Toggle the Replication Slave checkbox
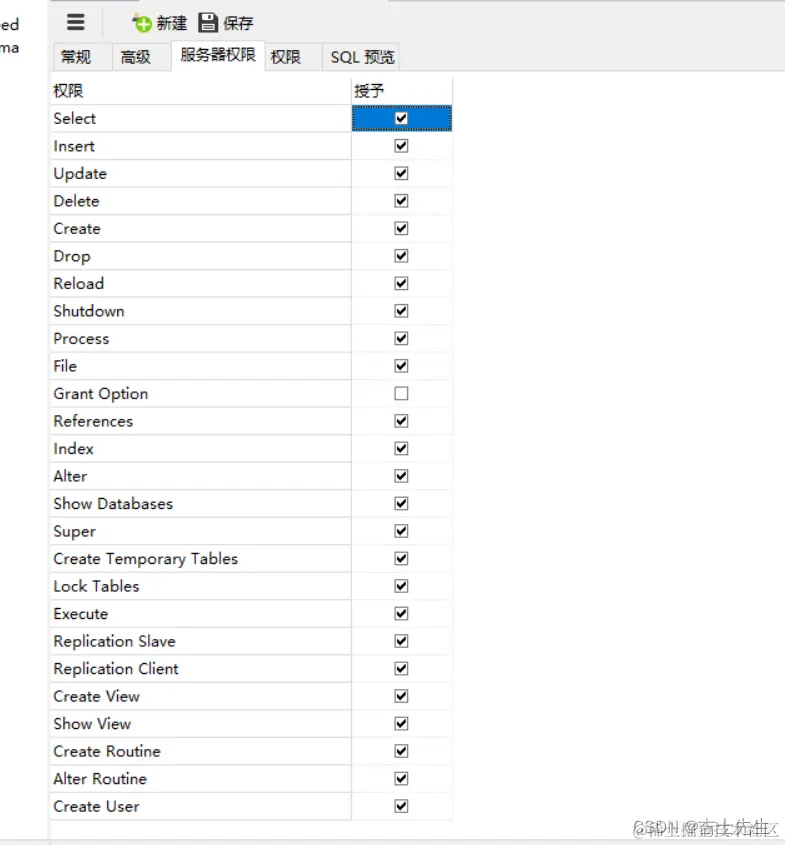Viewport: 785px width, 845px height. coord(401,641)
